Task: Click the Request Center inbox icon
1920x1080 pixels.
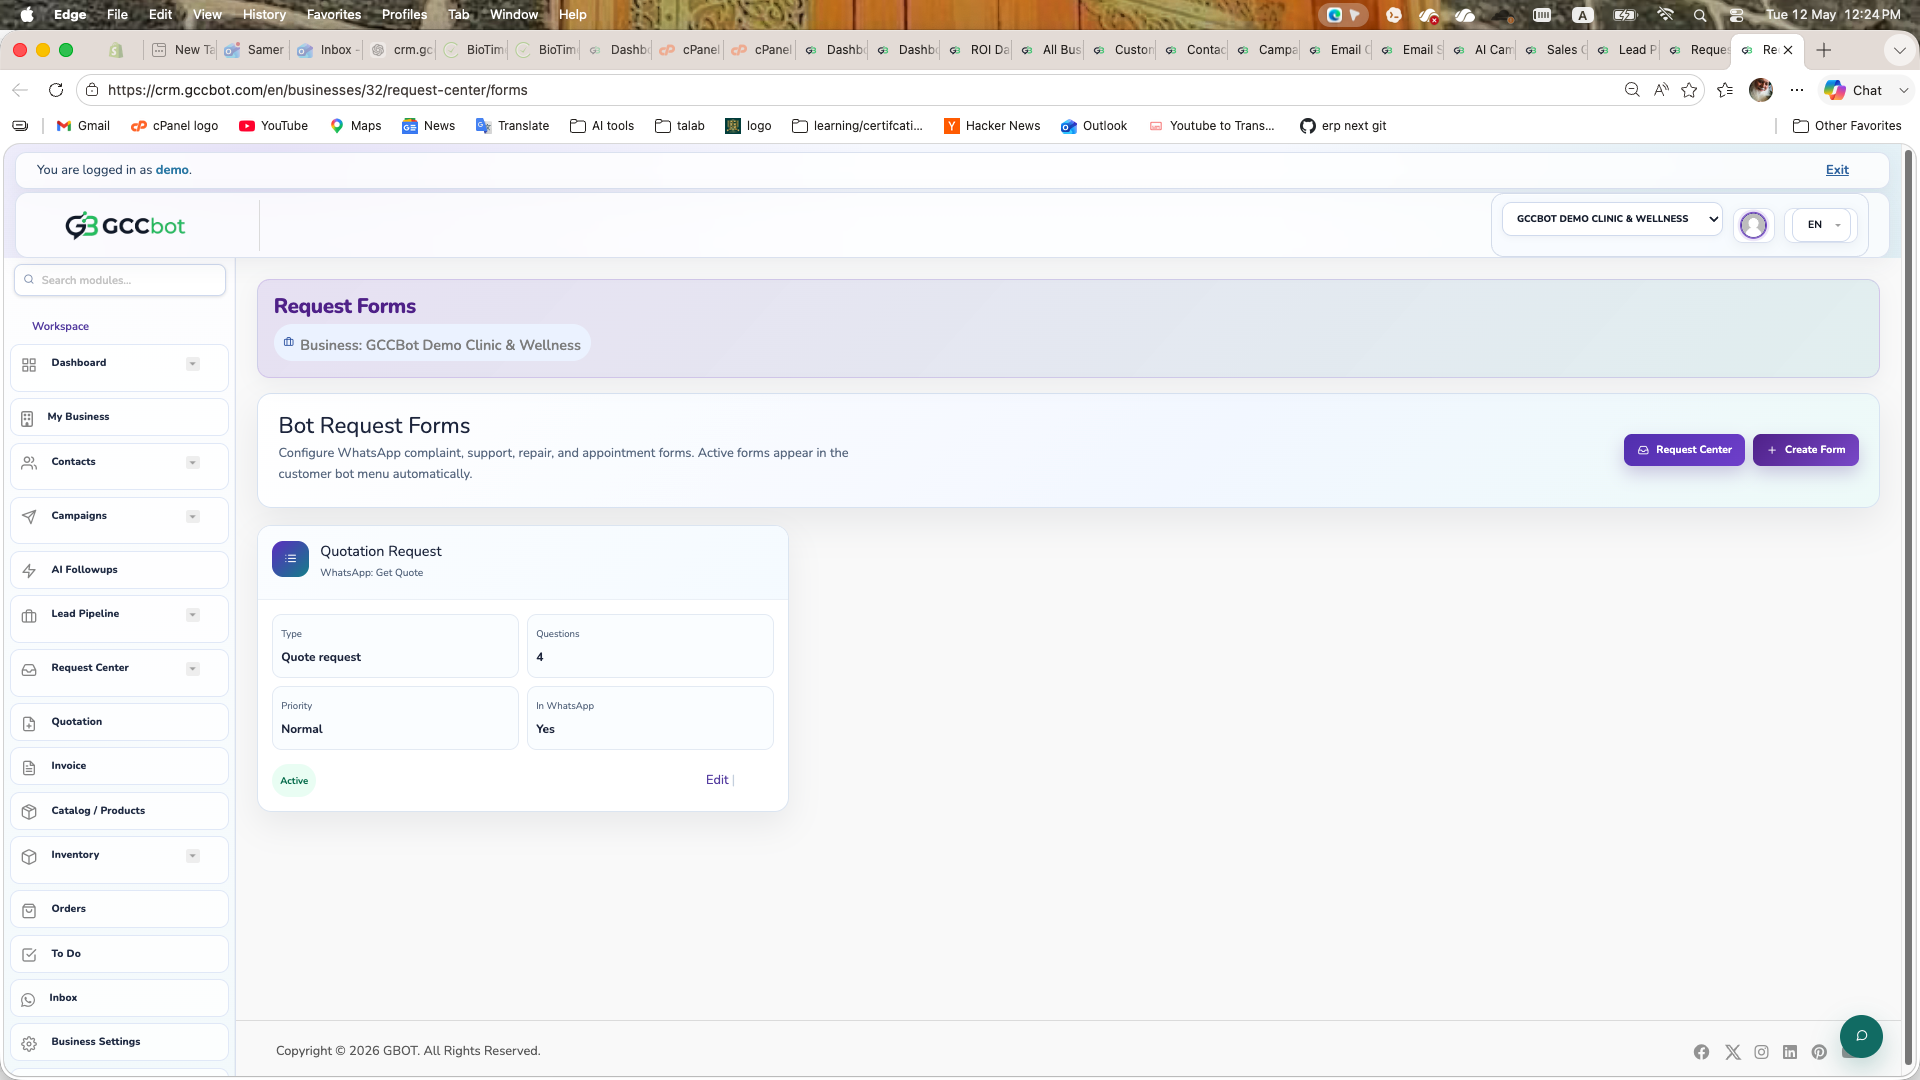Action: tap(29, 670)
